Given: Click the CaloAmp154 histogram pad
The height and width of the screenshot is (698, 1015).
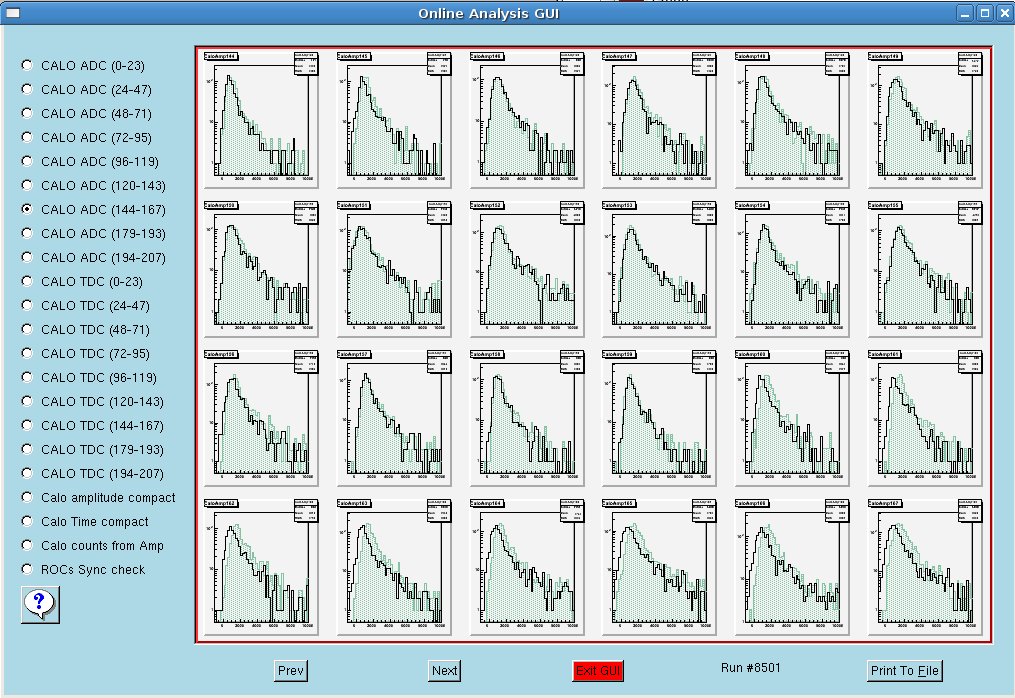Looking at the screenshot, I should (792, 269).
